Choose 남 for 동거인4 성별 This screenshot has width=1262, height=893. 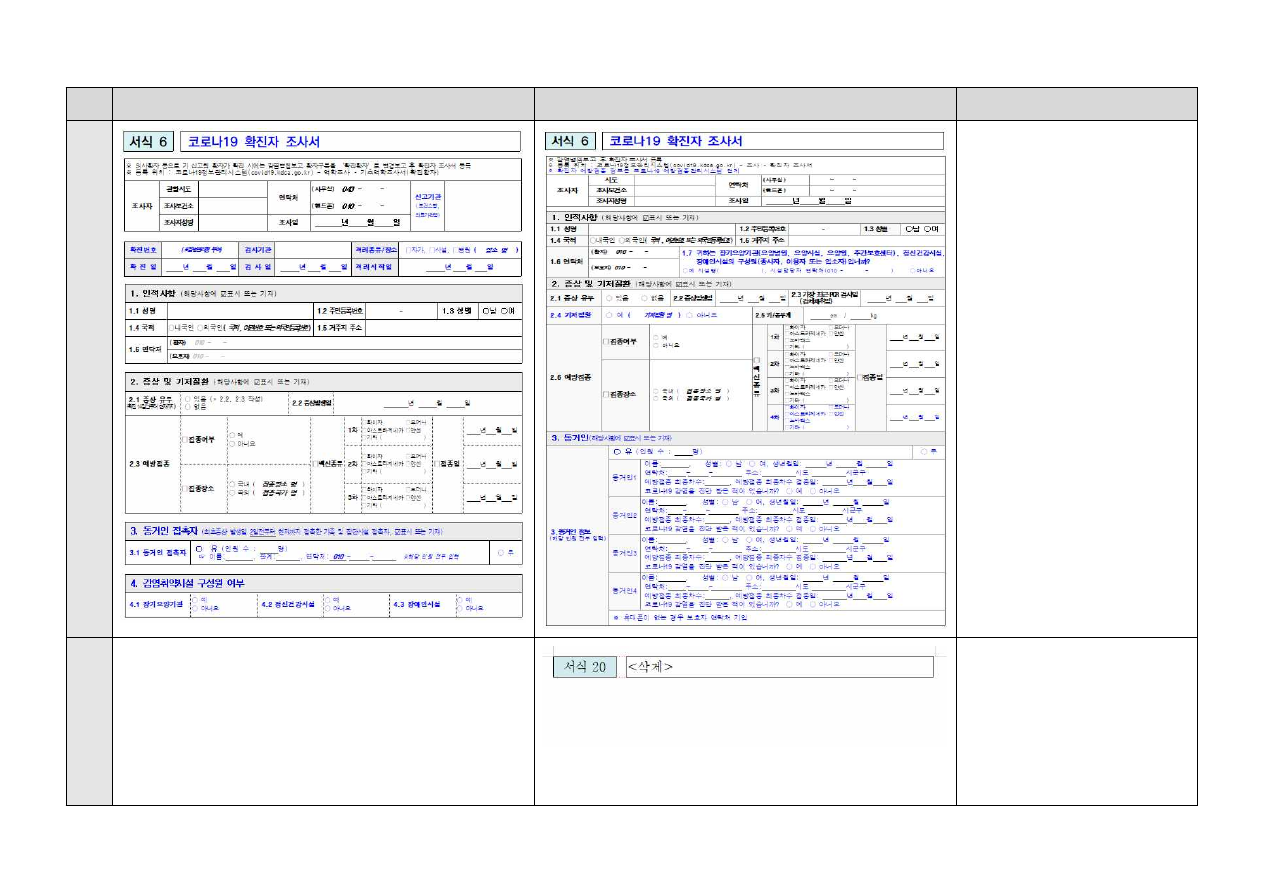click(726, 578)
